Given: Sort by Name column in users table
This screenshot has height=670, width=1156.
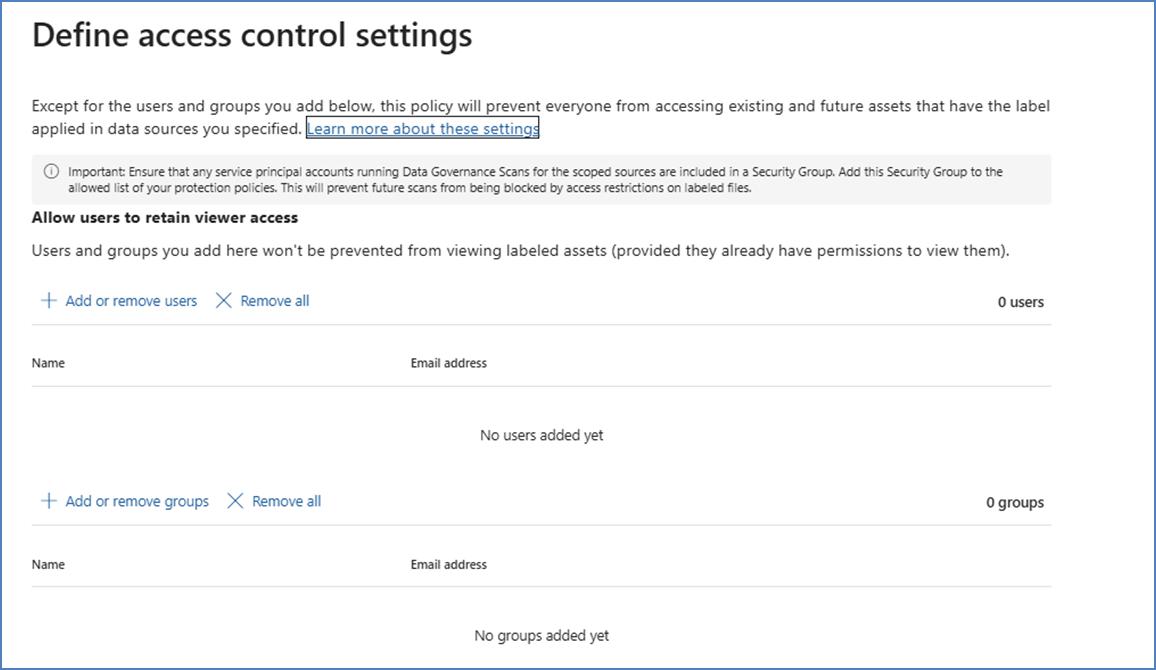Looking at the screenshot, I should 48,363.
